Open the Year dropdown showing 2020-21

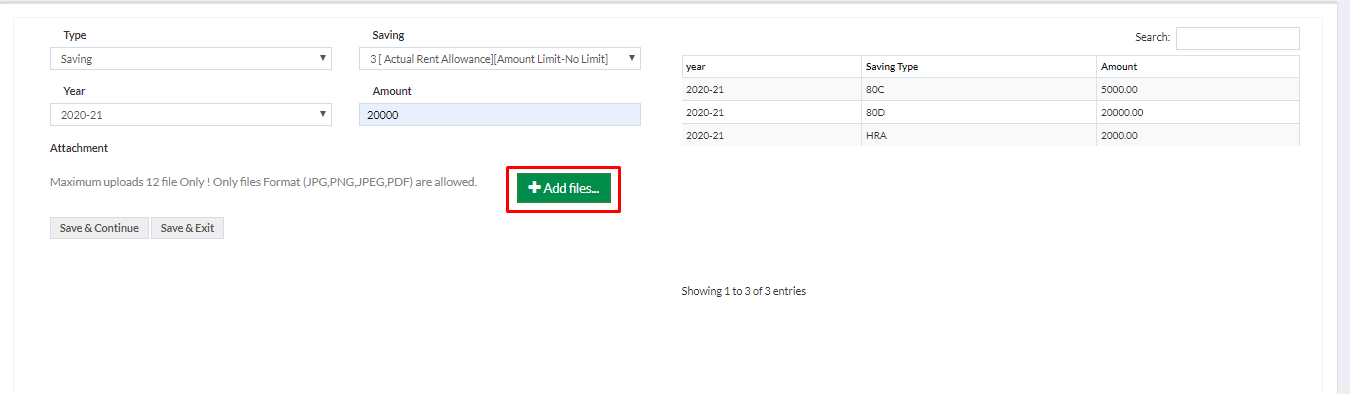point(190,115)
